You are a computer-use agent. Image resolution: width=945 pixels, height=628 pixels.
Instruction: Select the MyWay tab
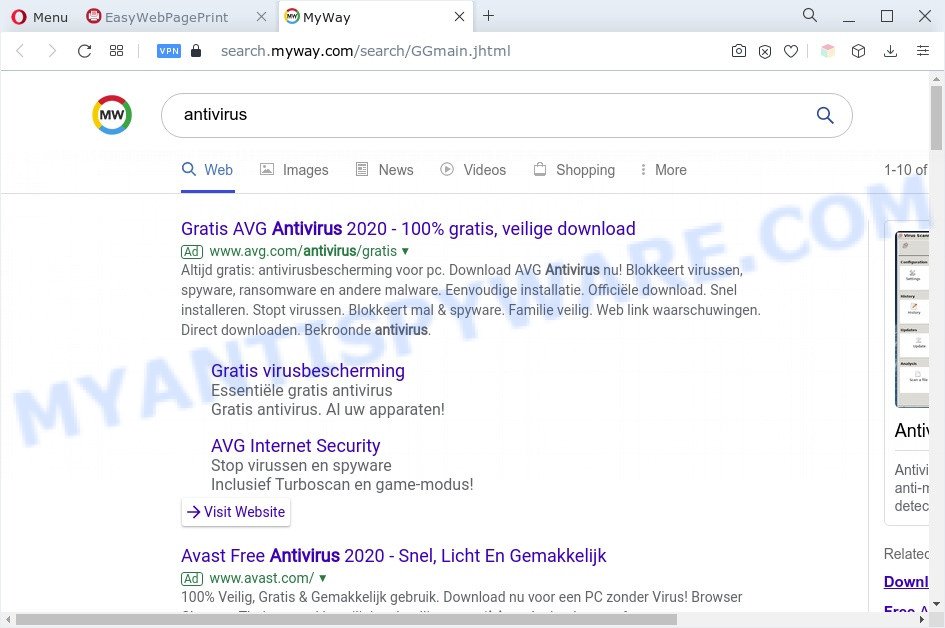pyautogui.click(x=326, y=17)
